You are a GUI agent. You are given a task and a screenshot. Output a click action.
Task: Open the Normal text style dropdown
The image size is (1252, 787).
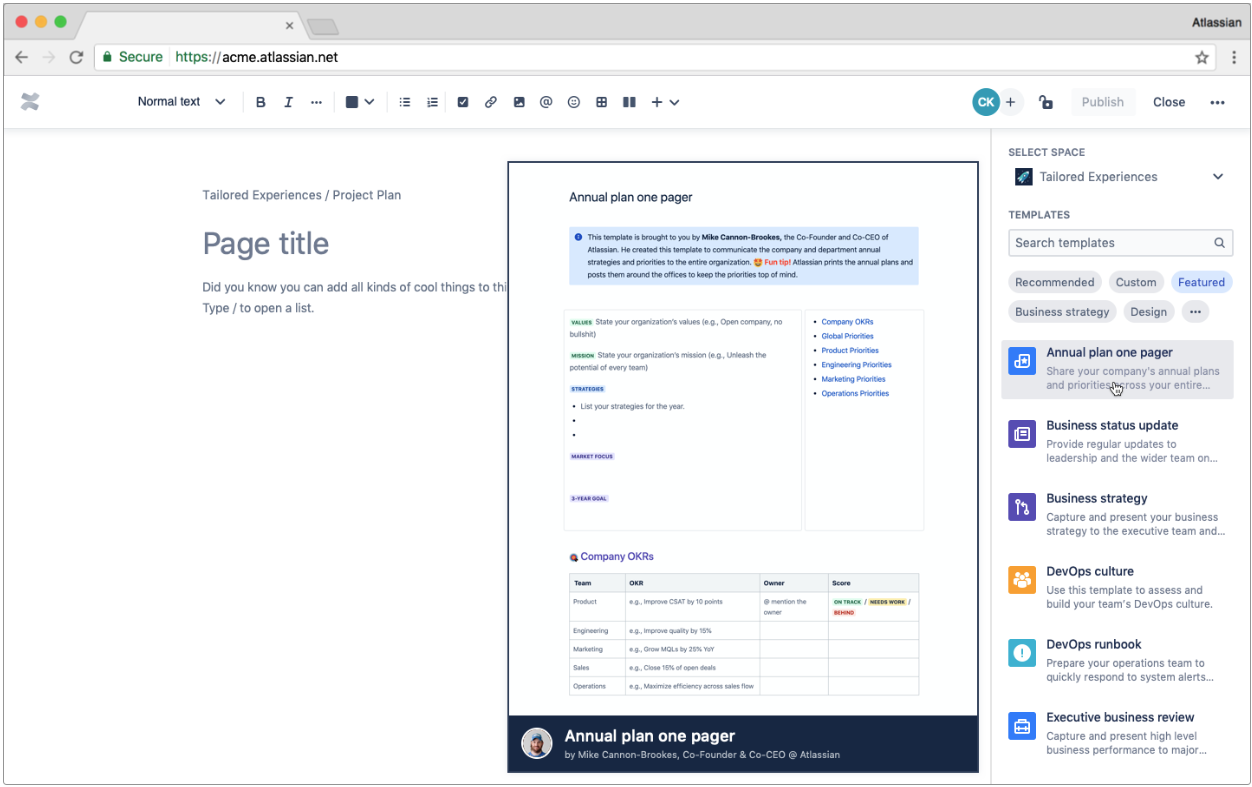click(x=181, y=102)
